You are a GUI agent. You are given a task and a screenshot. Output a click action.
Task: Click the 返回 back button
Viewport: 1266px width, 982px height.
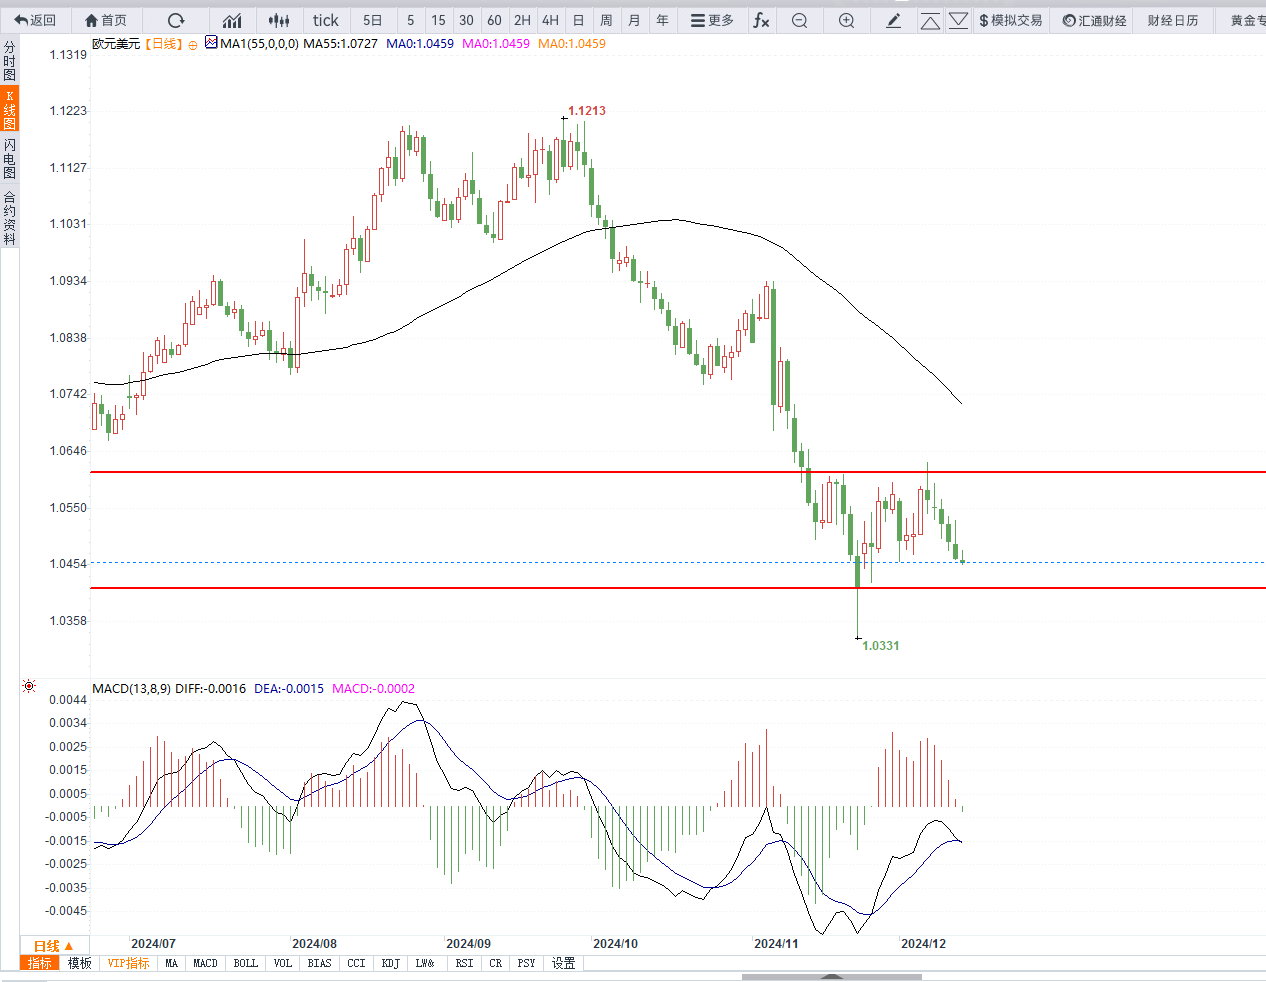click(x=36, y=20)
